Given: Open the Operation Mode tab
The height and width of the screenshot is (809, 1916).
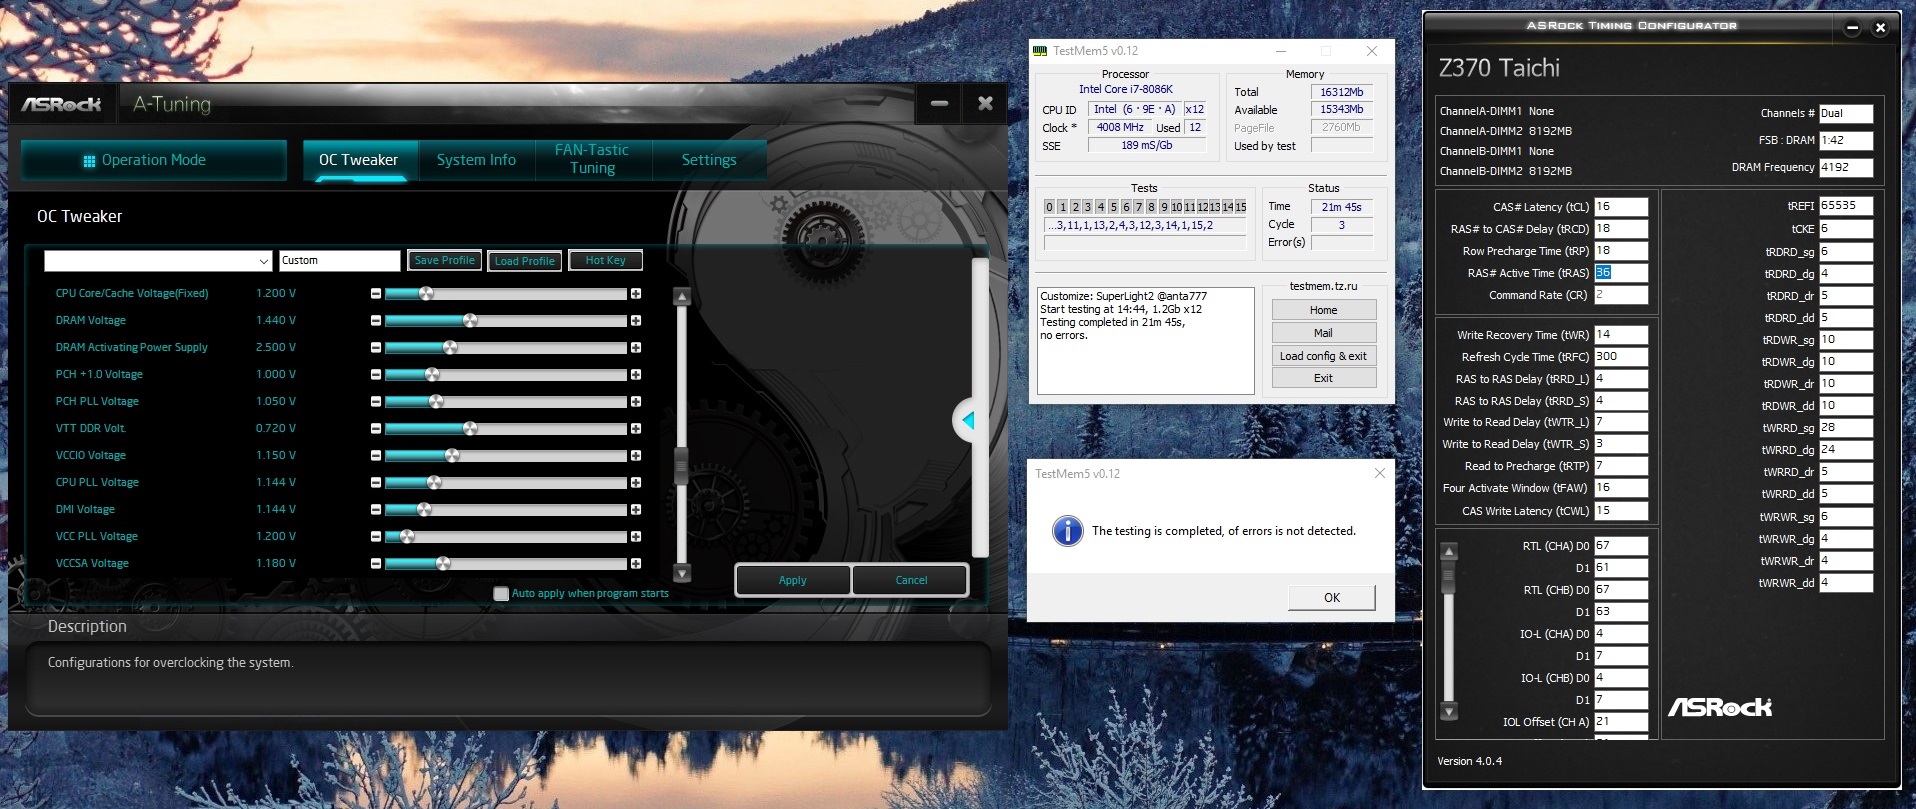Looking at the screenshot, I should (x=154, y=160).
